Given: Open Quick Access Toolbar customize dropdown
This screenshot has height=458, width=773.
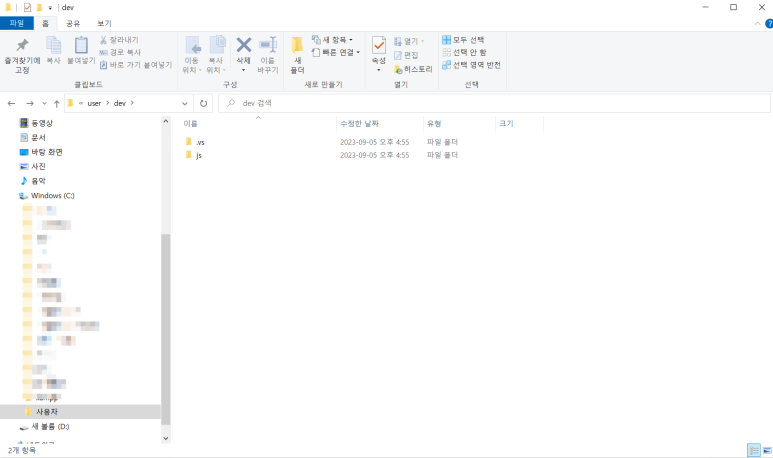Looking at the screenshot, I should click(50, 8).
